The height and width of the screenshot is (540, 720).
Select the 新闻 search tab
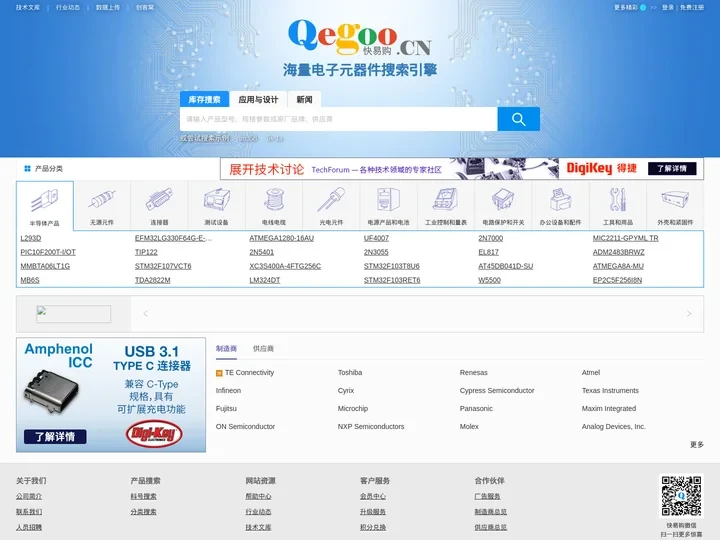[x=304, y=99]
